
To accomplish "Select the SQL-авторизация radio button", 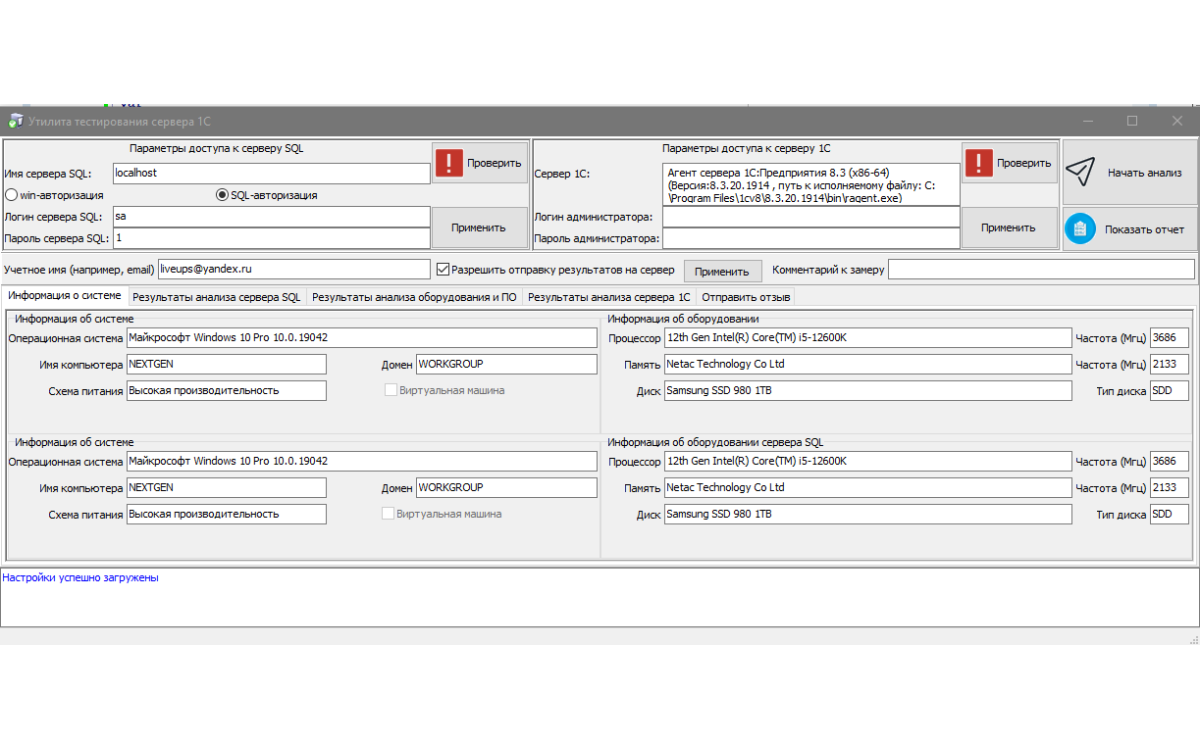I will click(x=222, y=195).
